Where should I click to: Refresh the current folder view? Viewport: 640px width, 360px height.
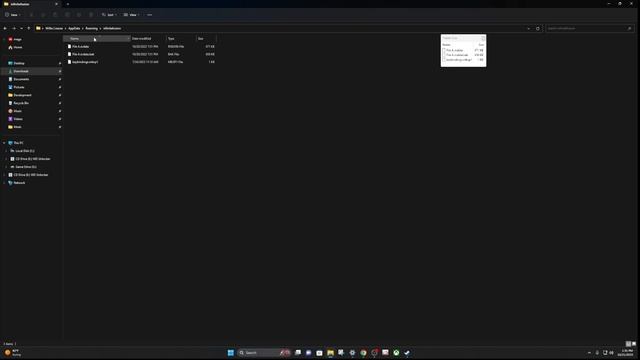tap(538, 29)
